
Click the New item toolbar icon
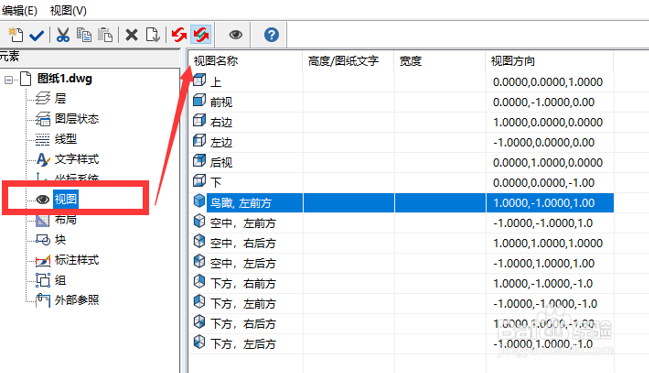point(15,35)
